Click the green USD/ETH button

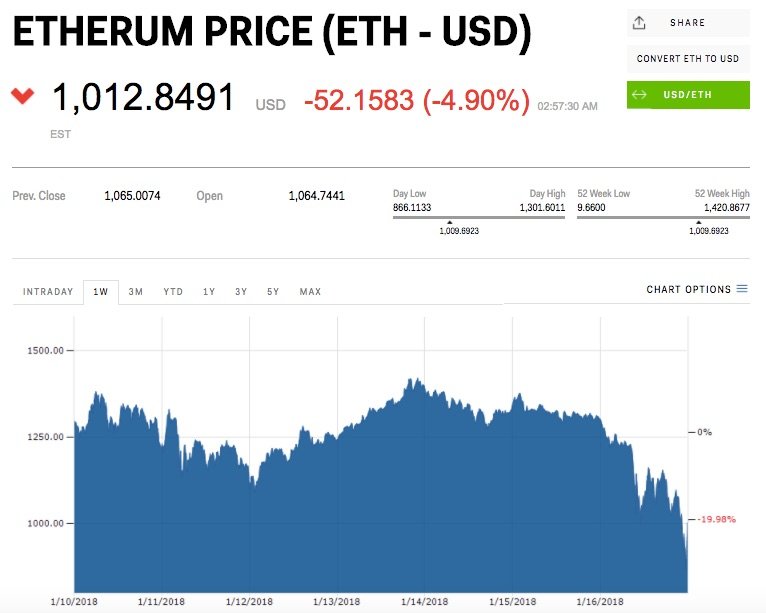[x=688, y=95]
